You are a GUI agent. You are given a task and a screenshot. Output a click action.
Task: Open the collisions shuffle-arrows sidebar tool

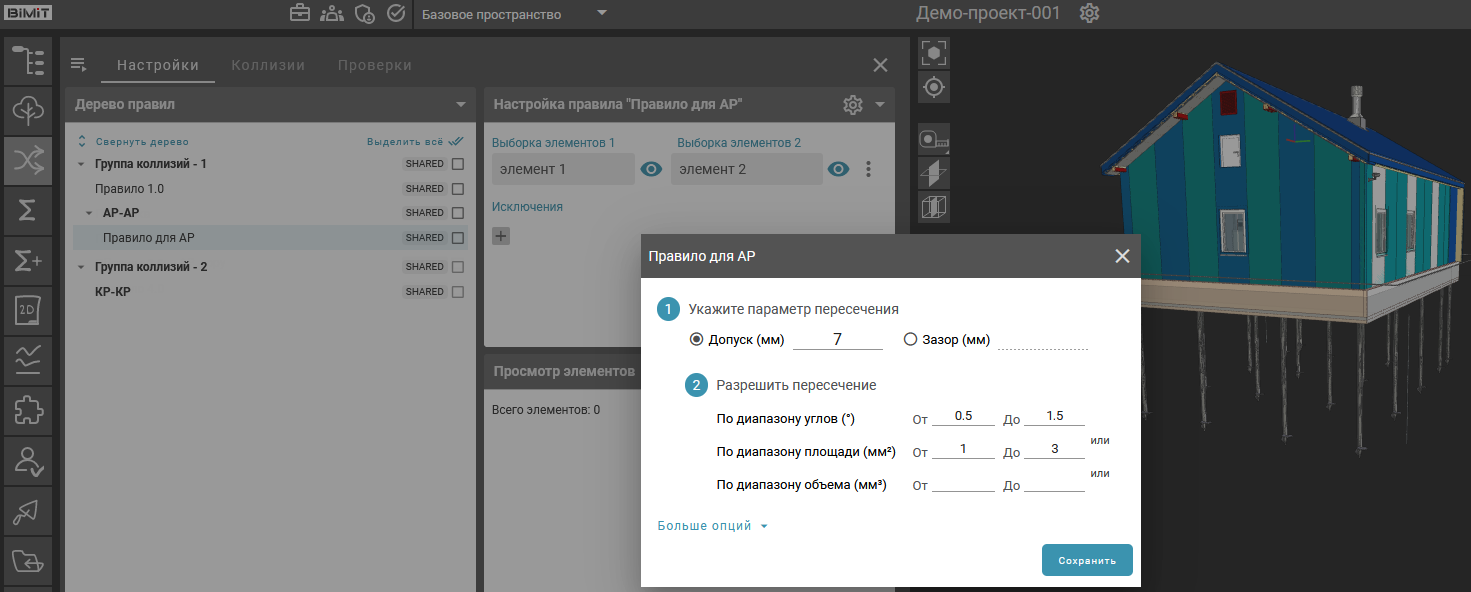point(28,160)
